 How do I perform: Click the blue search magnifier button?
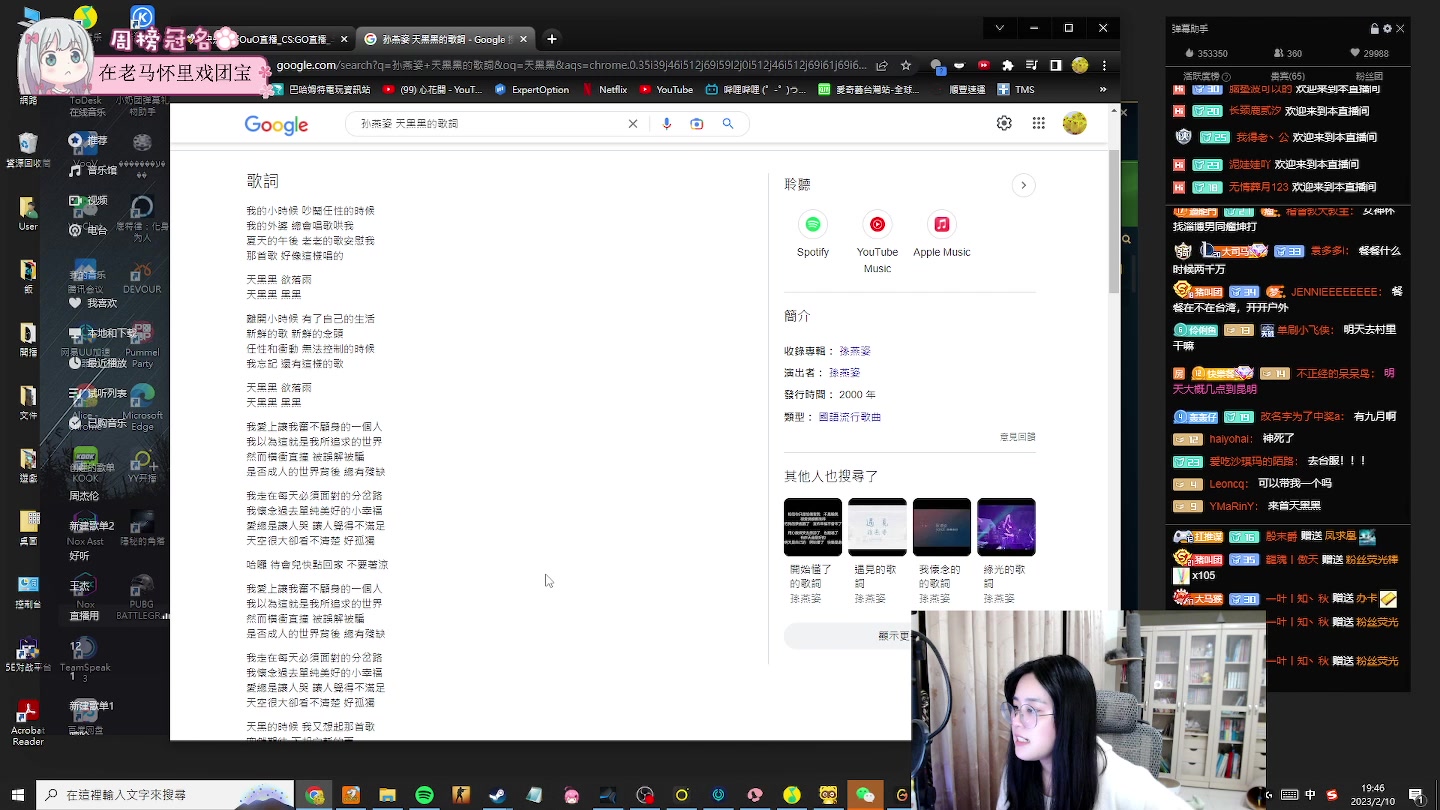click(728, 124)
